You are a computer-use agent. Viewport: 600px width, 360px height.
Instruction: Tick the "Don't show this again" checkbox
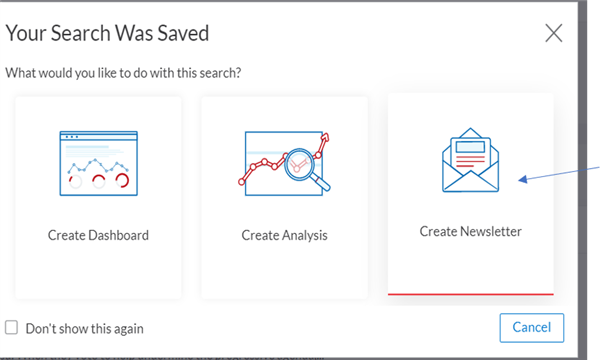(11, 327)
